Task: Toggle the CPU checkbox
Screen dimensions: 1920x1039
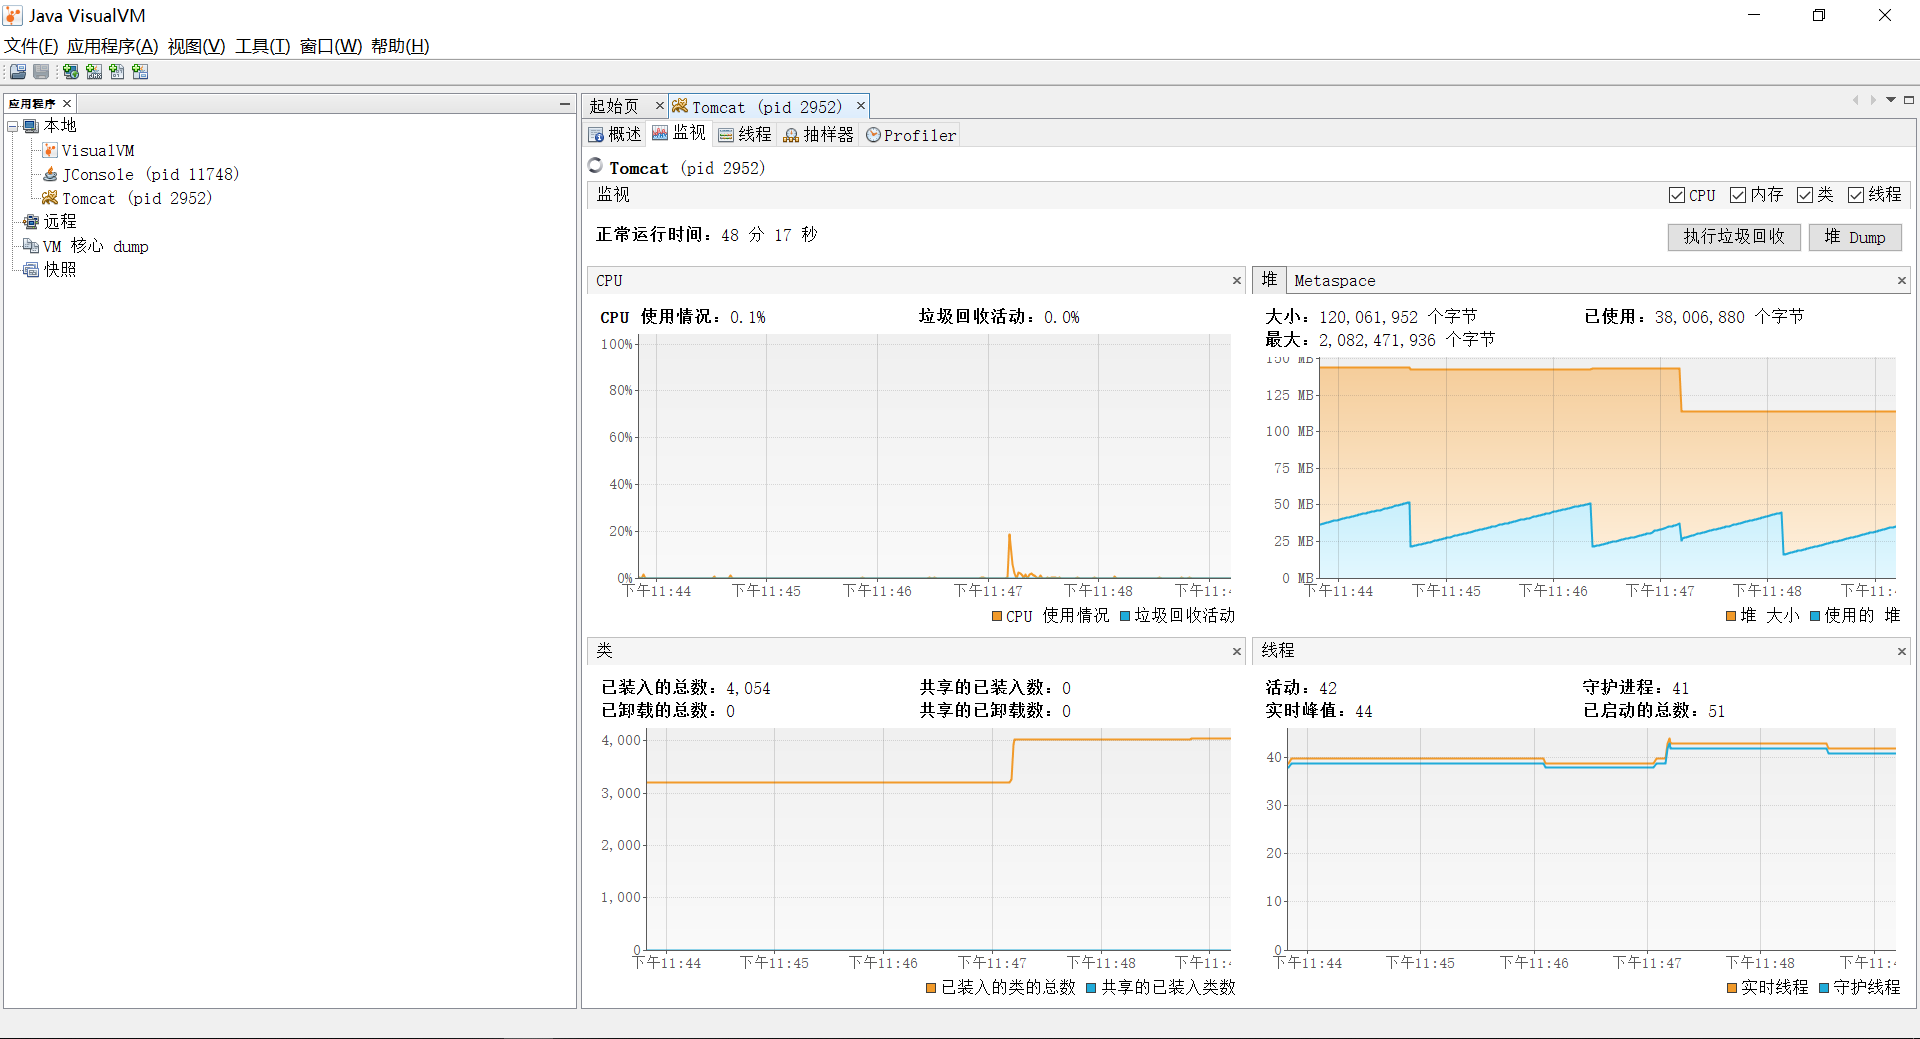Action: 1677,195
